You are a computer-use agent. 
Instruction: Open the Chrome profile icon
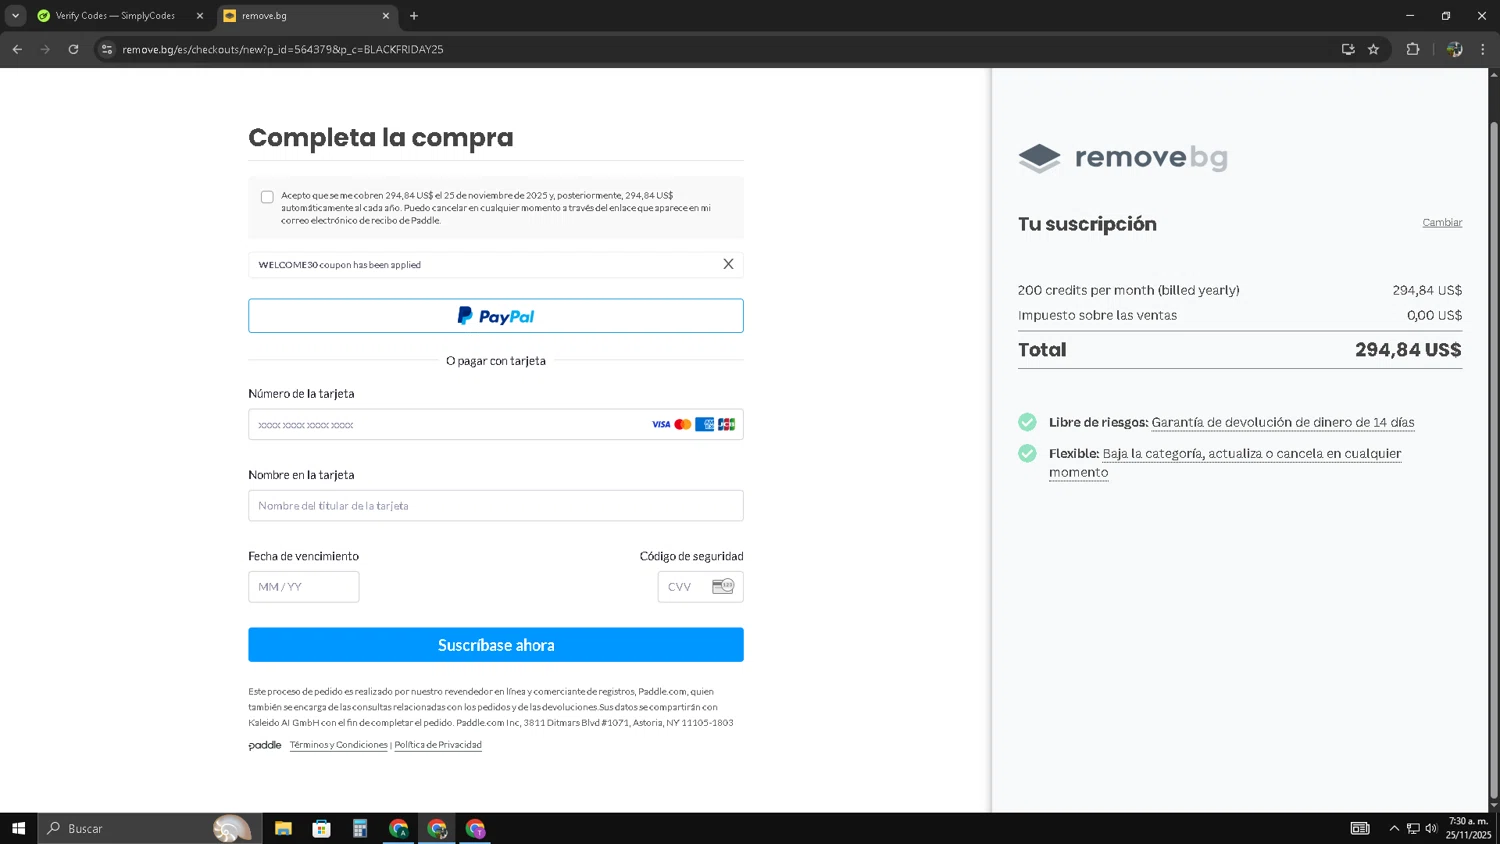click(x=1455, y=49)
